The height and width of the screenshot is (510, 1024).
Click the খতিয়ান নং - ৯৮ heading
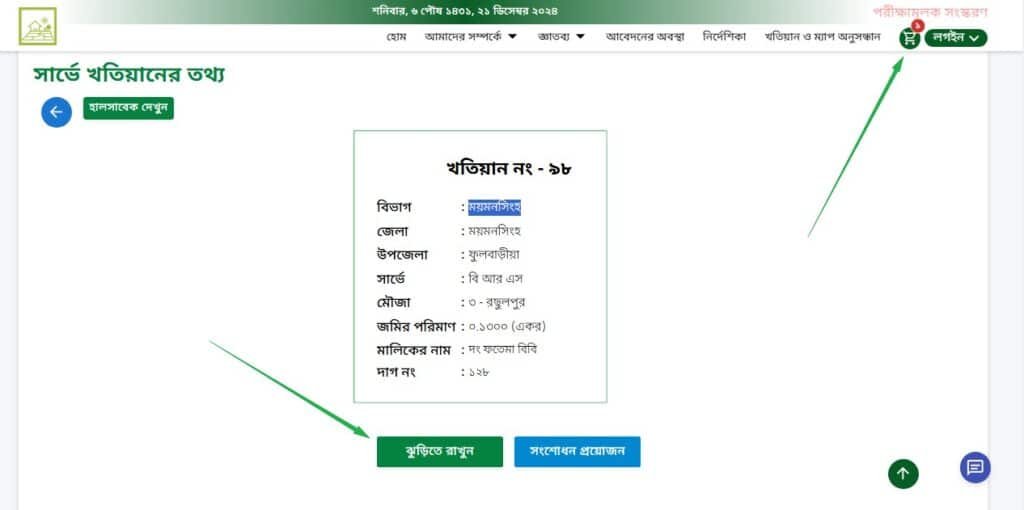[509, 168]
